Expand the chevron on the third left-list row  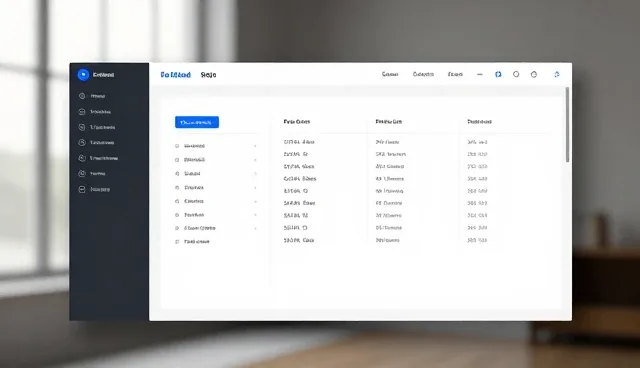point(256,173)
